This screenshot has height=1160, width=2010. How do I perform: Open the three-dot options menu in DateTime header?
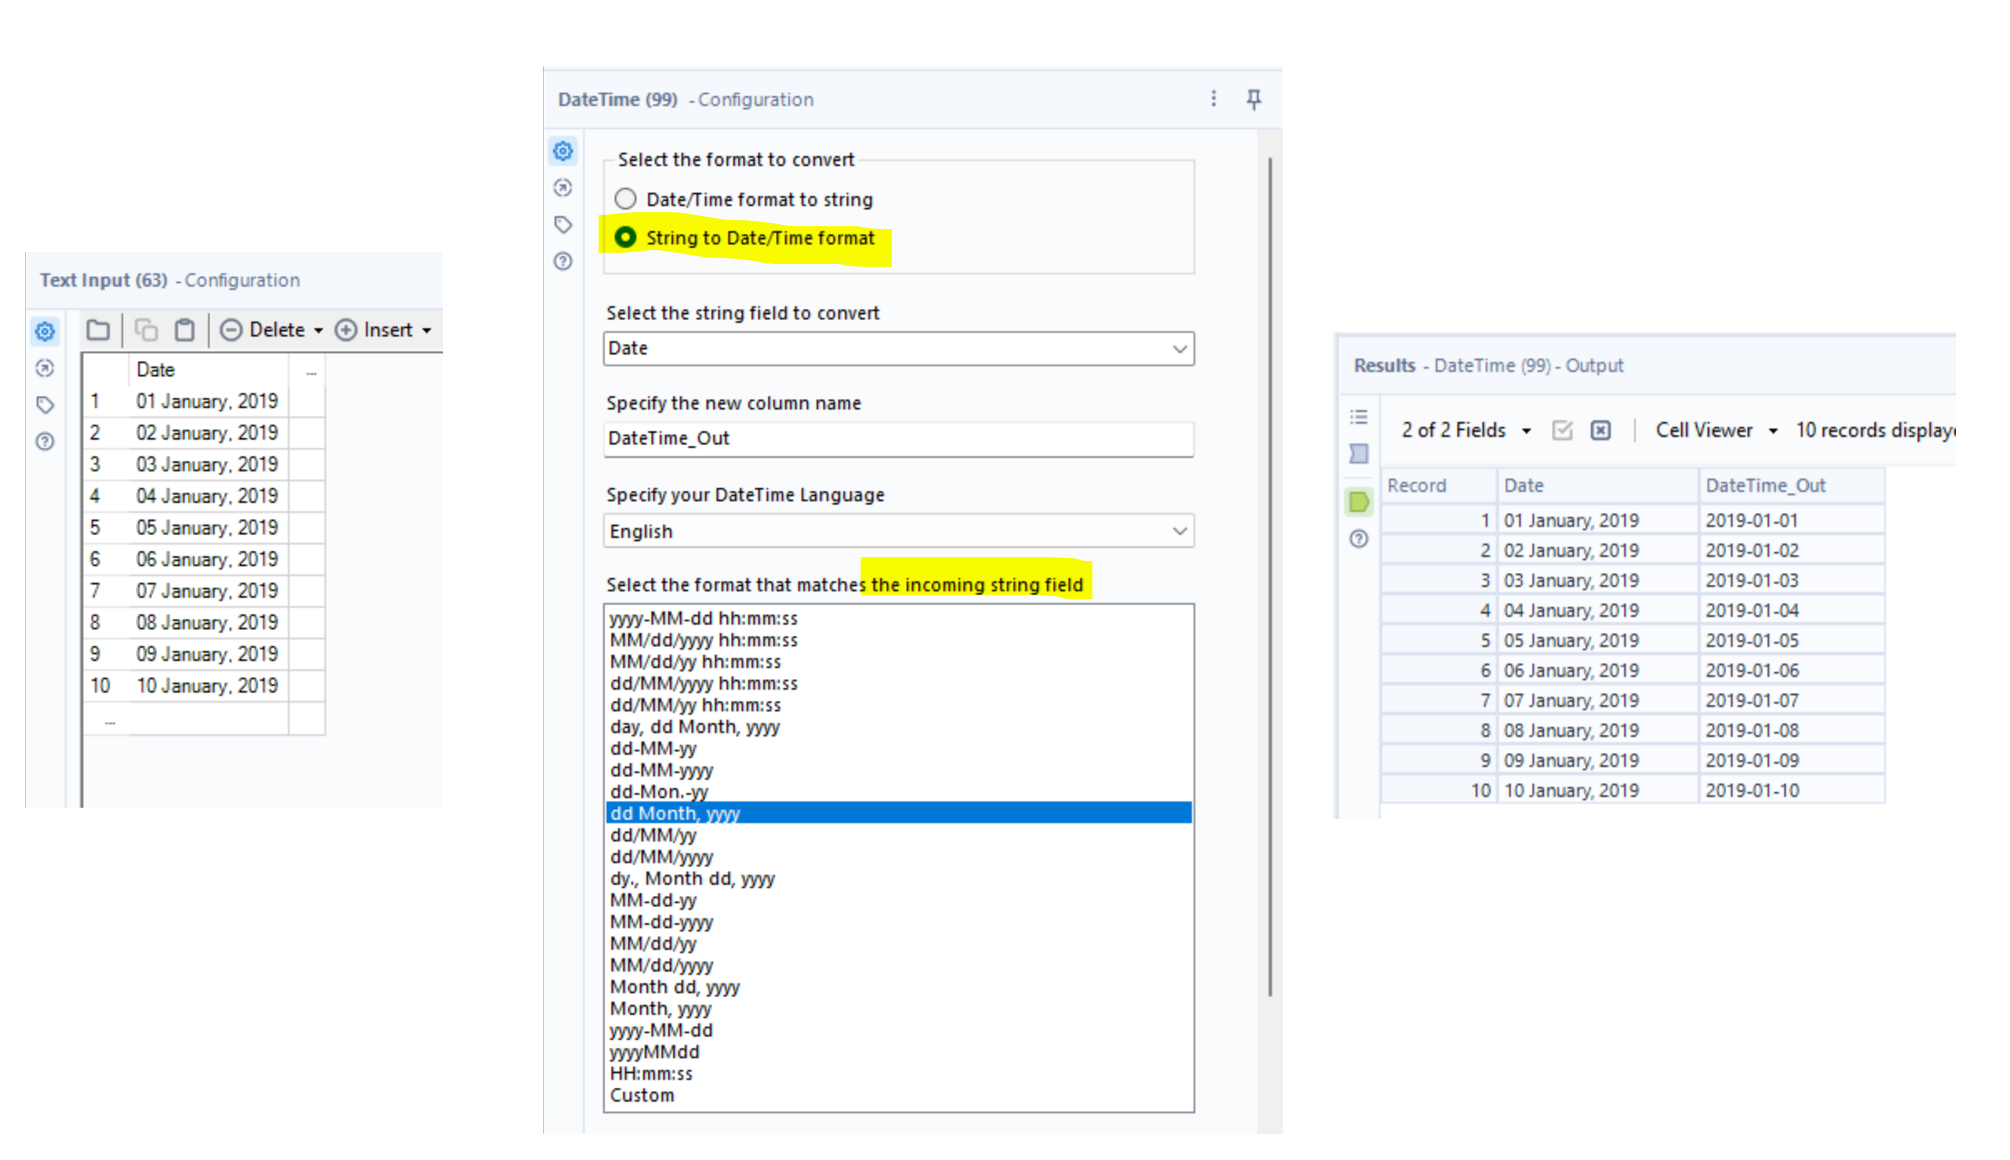[x=1213, y=98]
